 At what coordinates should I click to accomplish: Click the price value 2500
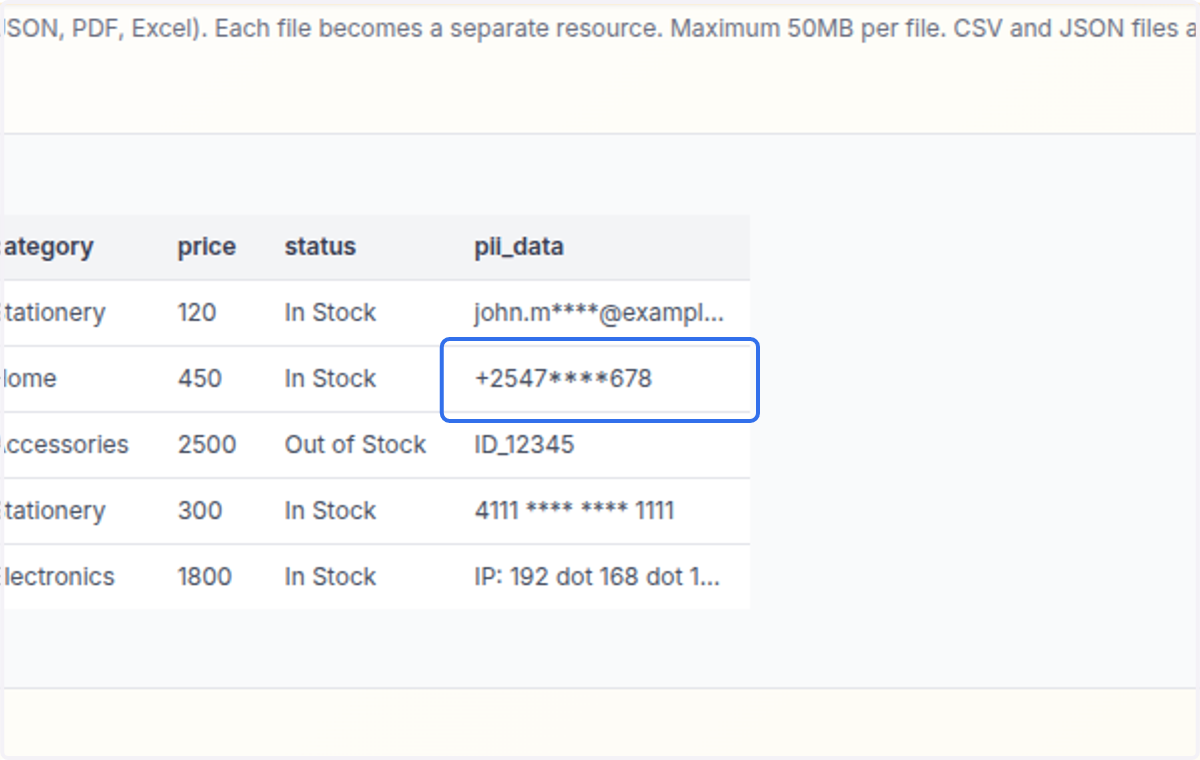coord(207,445)
